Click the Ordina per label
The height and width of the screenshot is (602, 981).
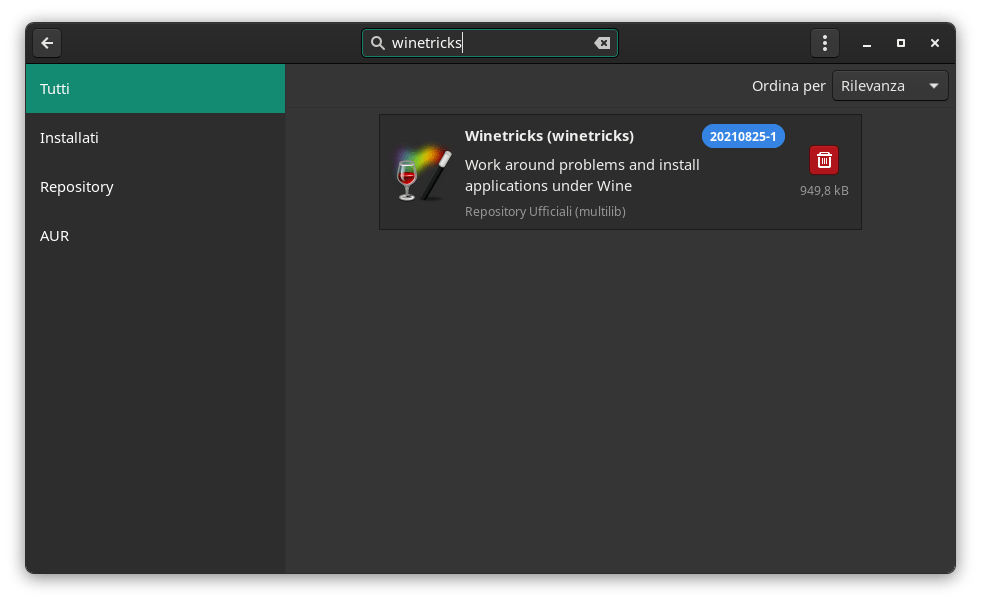point(788,86)
